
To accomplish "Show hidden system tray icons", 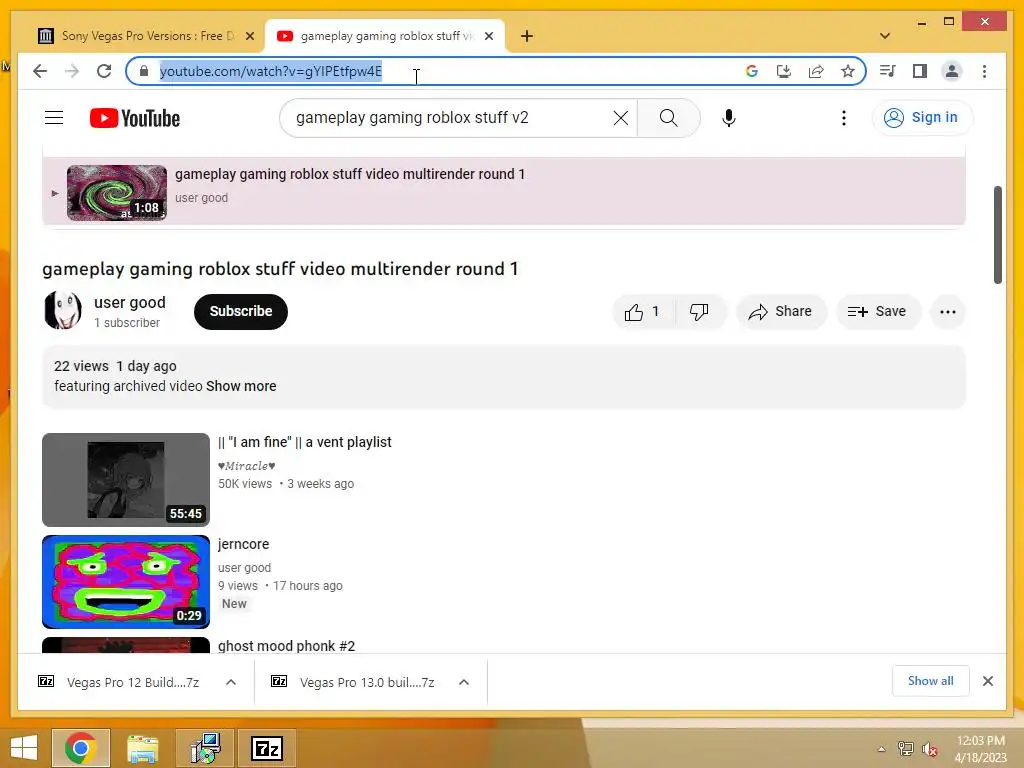I will (882, 749).
